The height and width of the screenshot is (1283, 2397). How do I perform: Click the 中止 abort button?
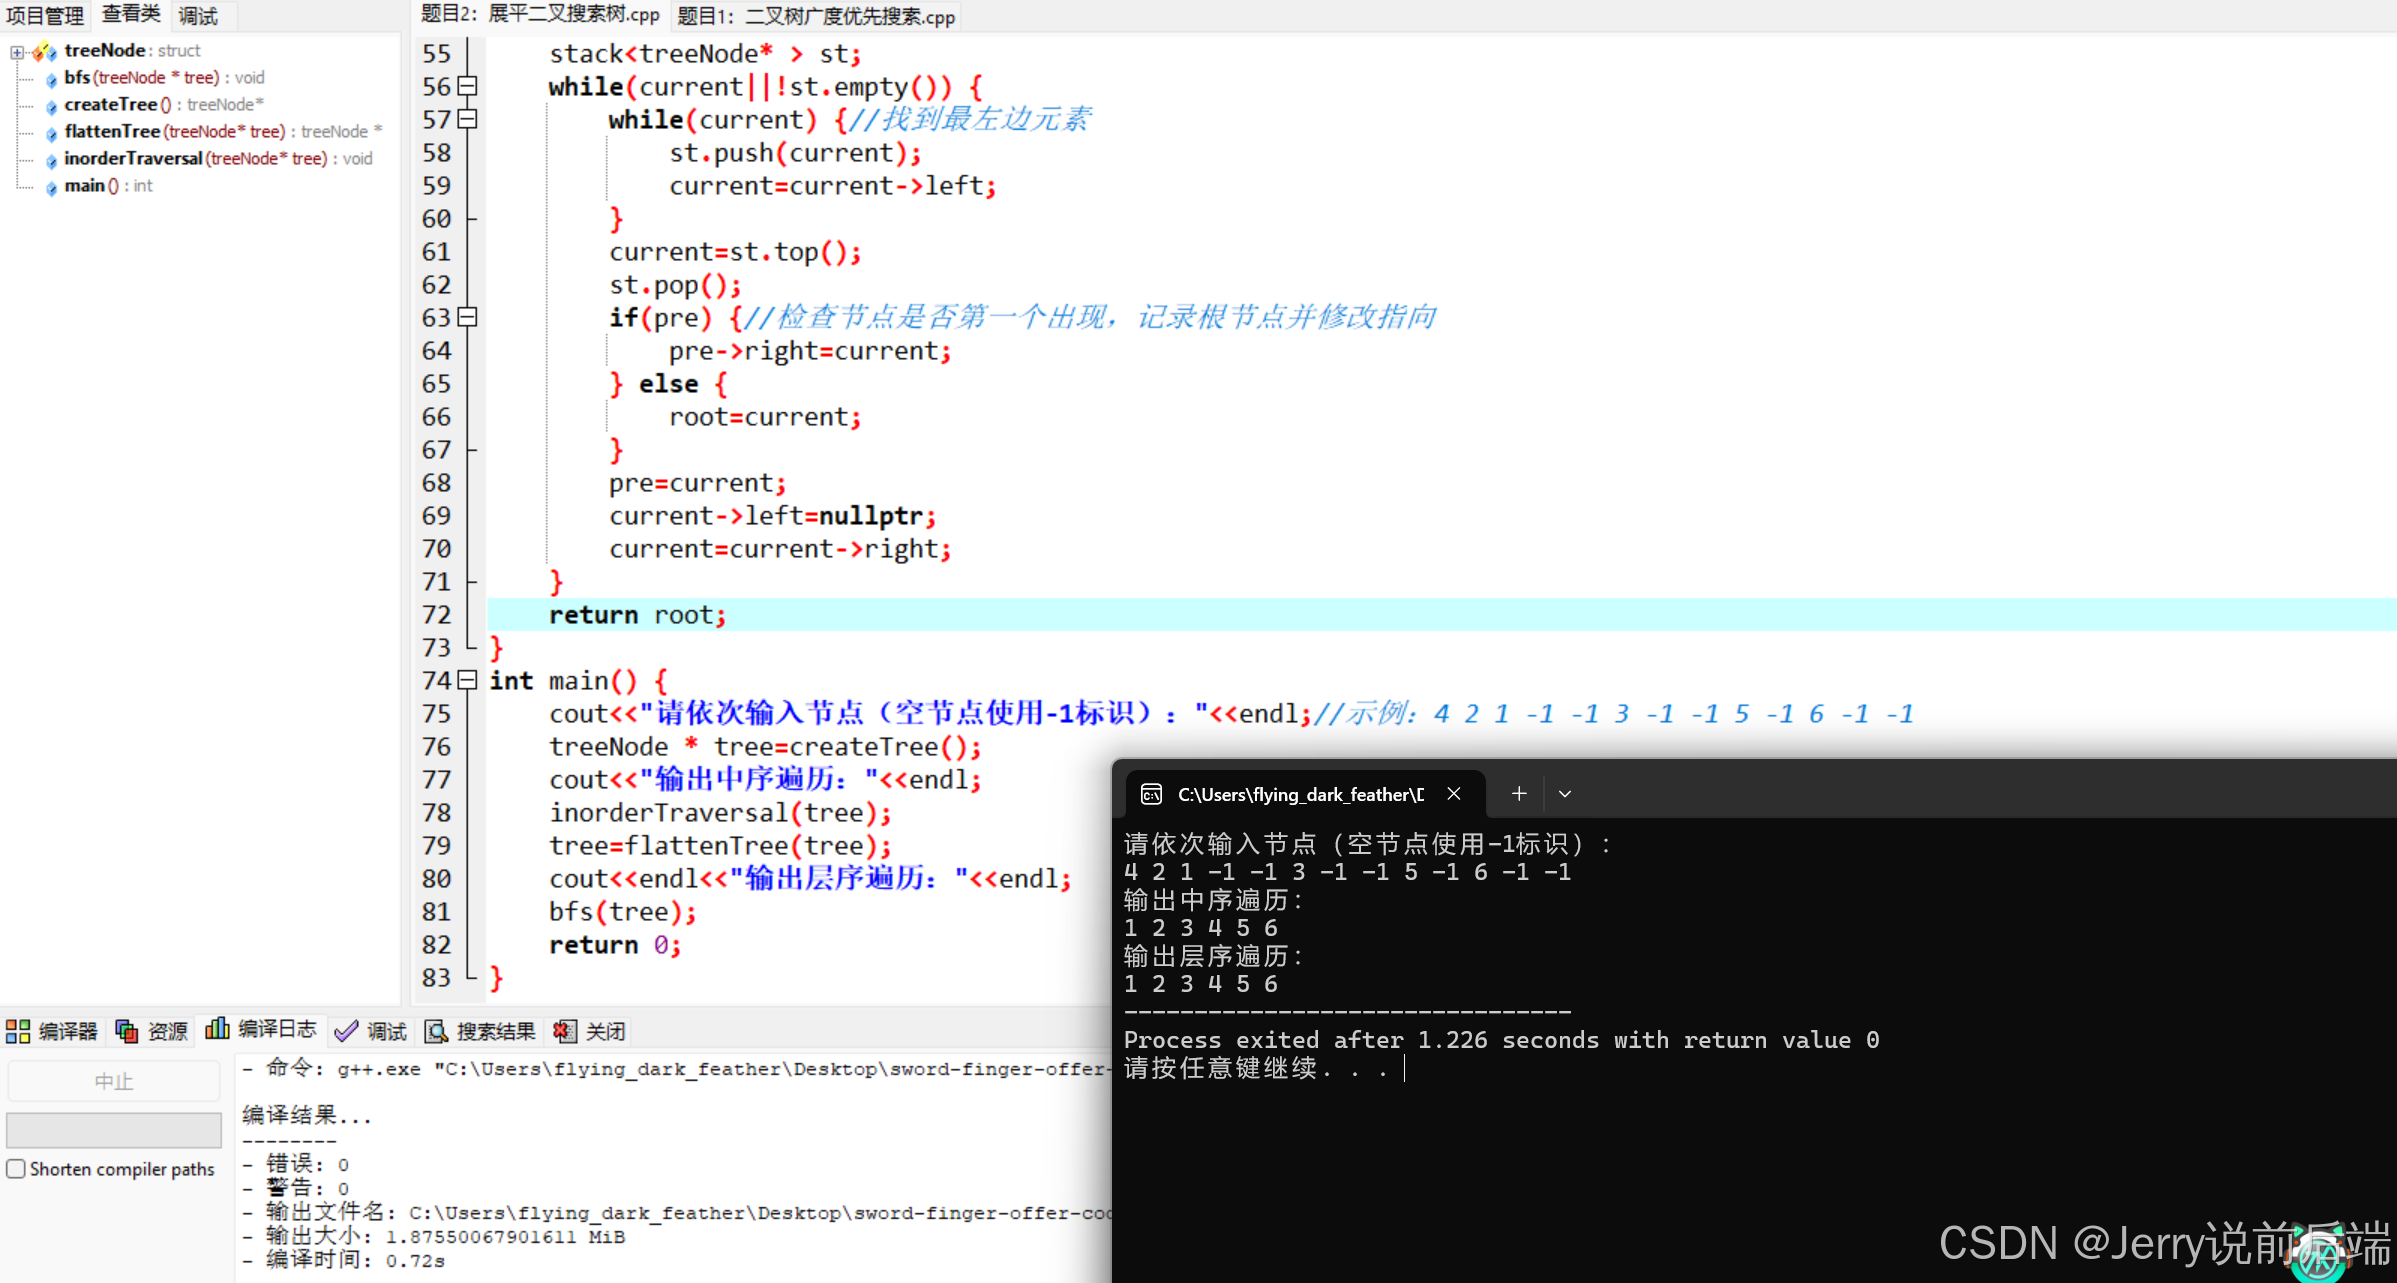click(113, 1081)
